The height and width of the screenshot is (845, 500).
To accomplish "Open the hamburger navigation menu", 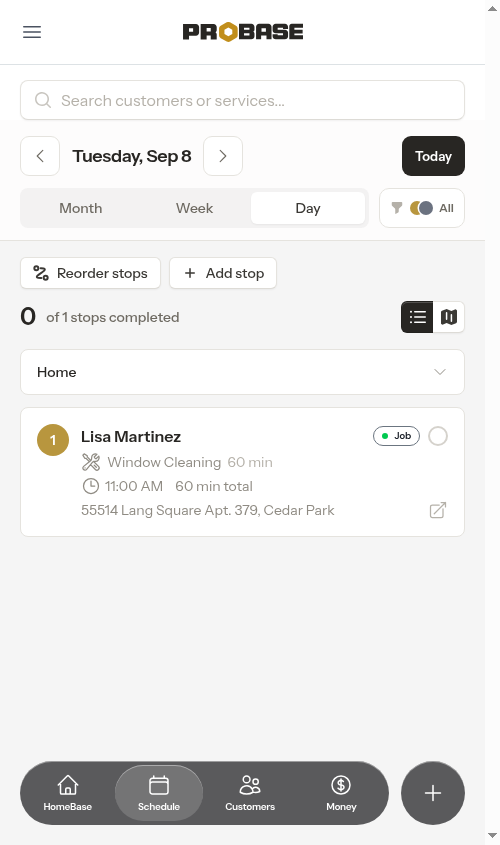I will coord(32,32).
